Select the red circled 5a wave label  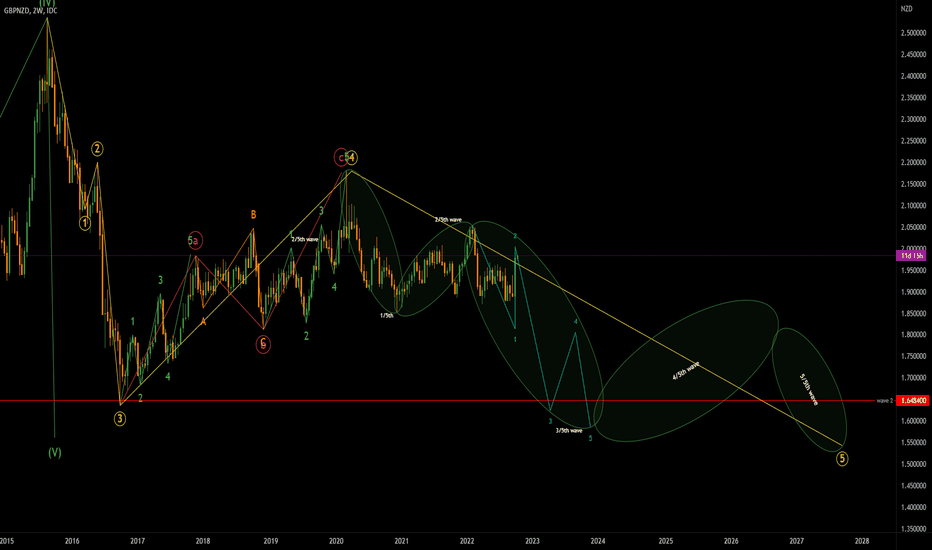(195, 240)
